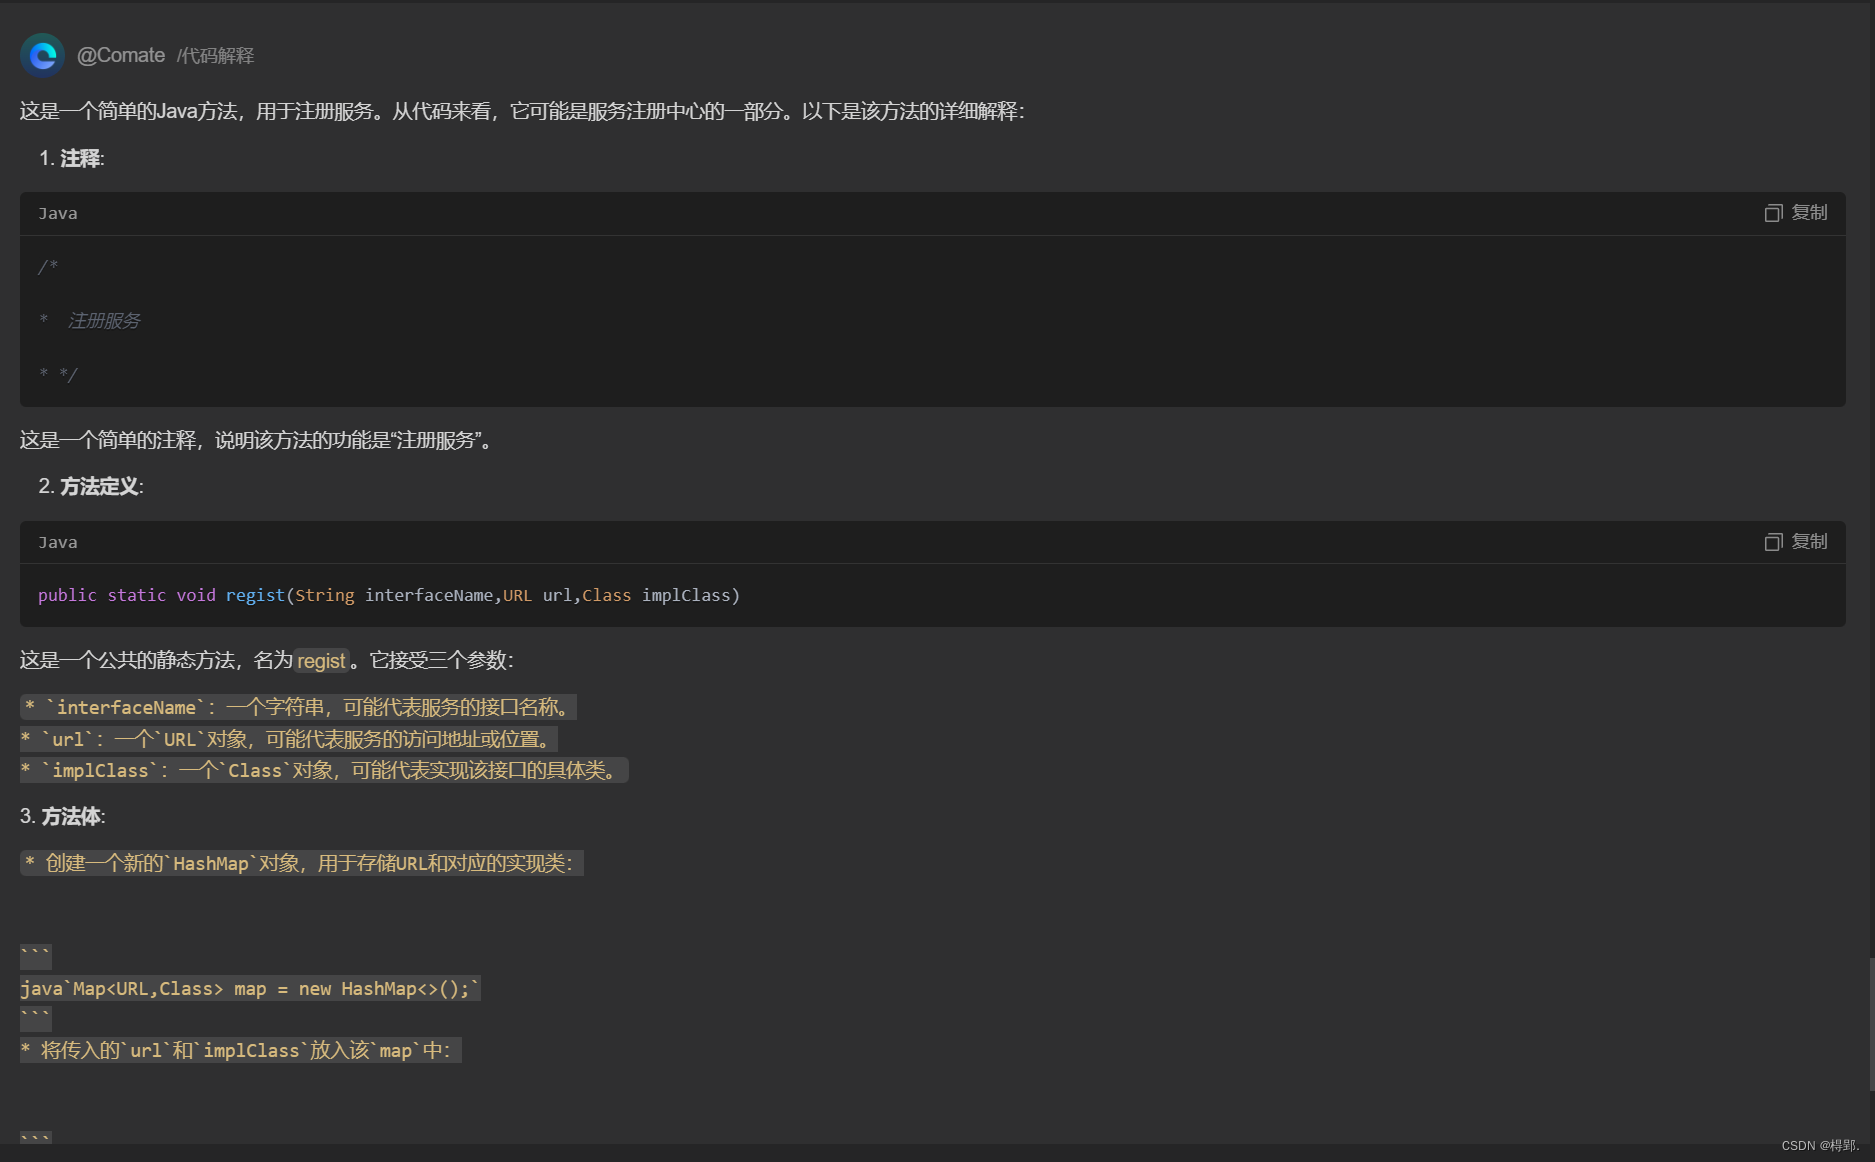Click the implClass parameter description line
The image size is (1875, 1162).
(x=324, y=770)
